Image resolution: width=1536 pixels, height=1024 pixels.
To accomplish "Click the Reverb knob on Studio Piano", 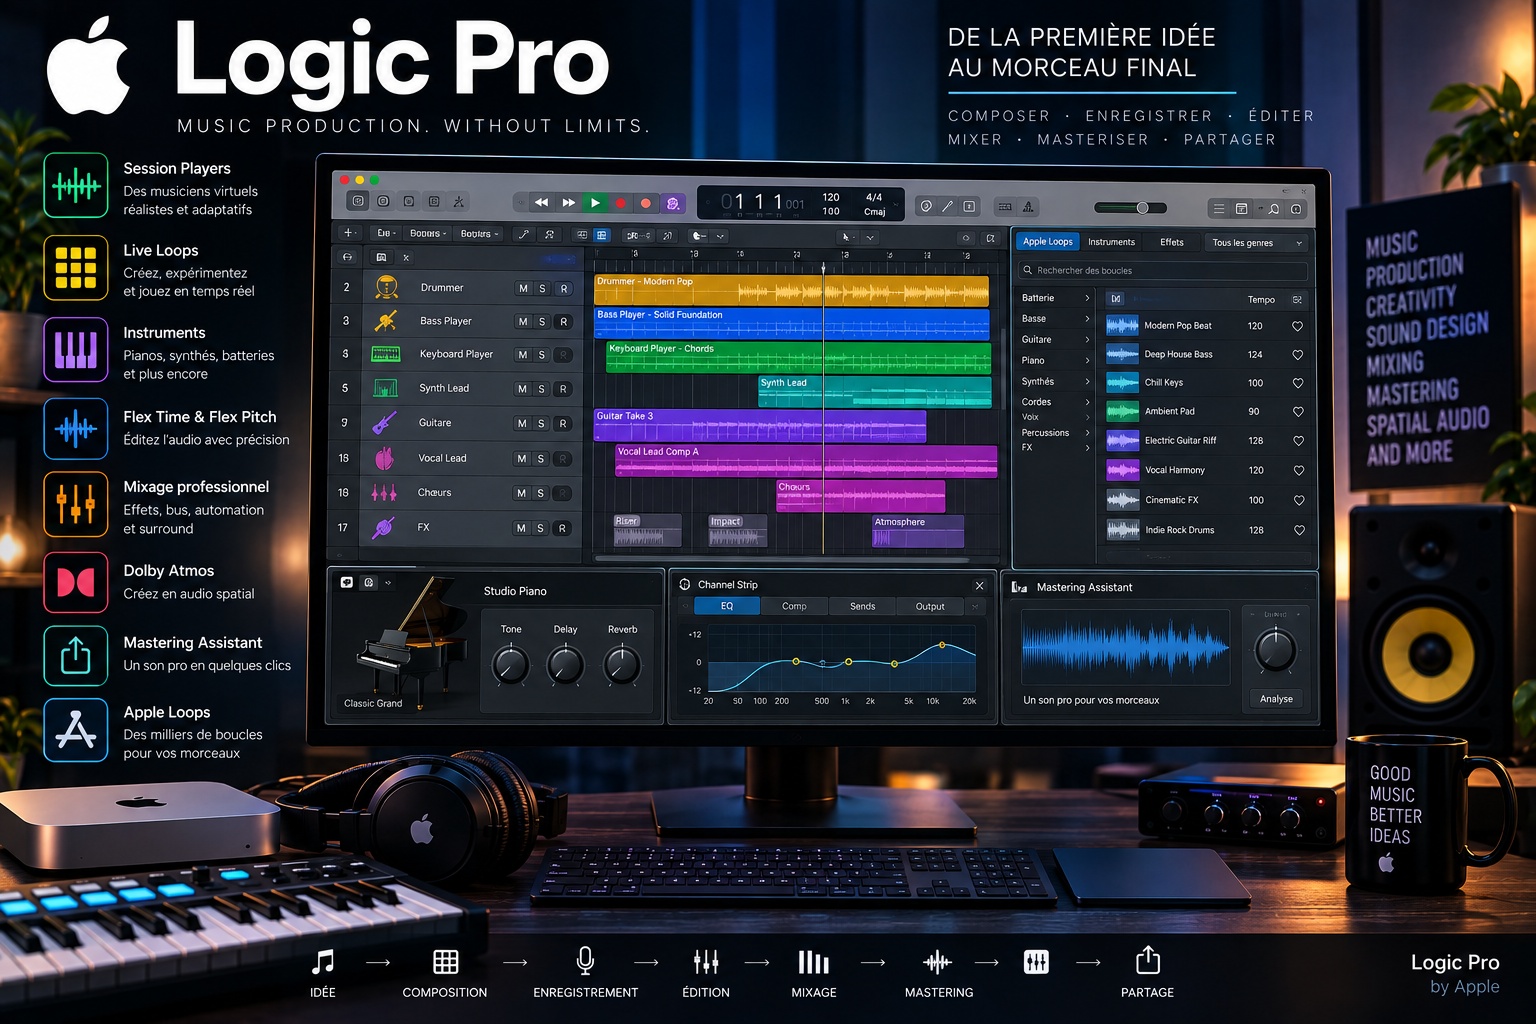I will (x=622, y=664).
